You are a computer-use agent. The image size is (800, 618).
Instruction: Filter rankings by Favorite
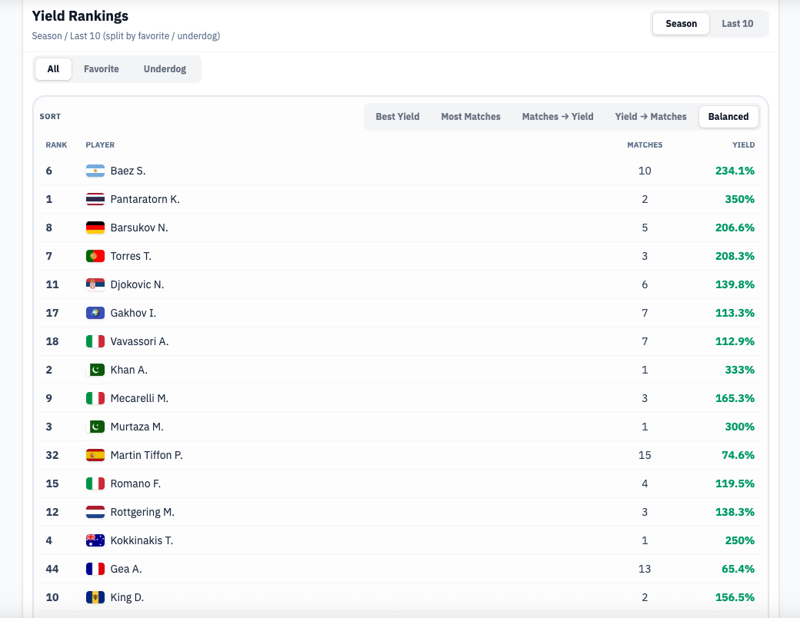(x=101, y=69)
